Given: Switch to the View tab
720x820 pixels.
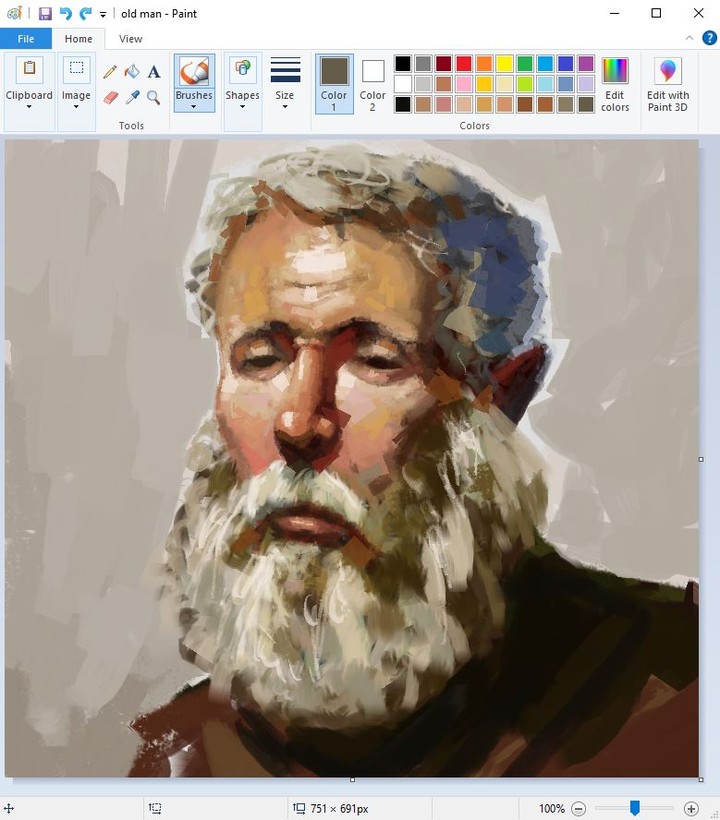Looking at the screenshot, I should [130, 39].
